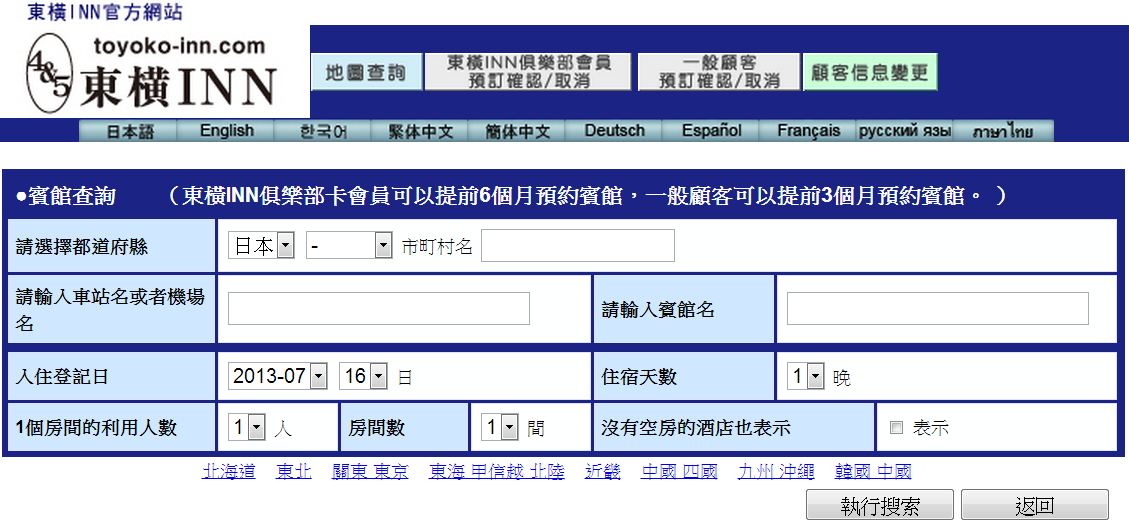
Task: Switch language to Deutsch
Action: [x=614, y=131]
